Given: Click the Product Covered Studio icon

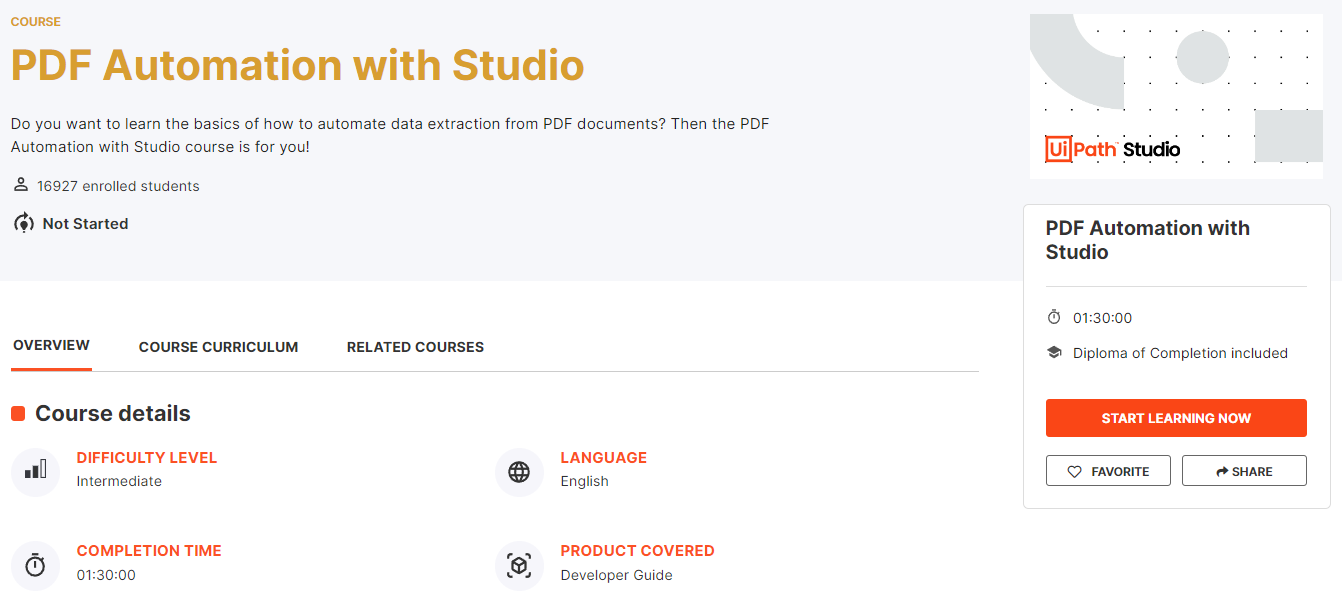Looking at the screenshot, I should pyautogui.click(x=519, y=565).
